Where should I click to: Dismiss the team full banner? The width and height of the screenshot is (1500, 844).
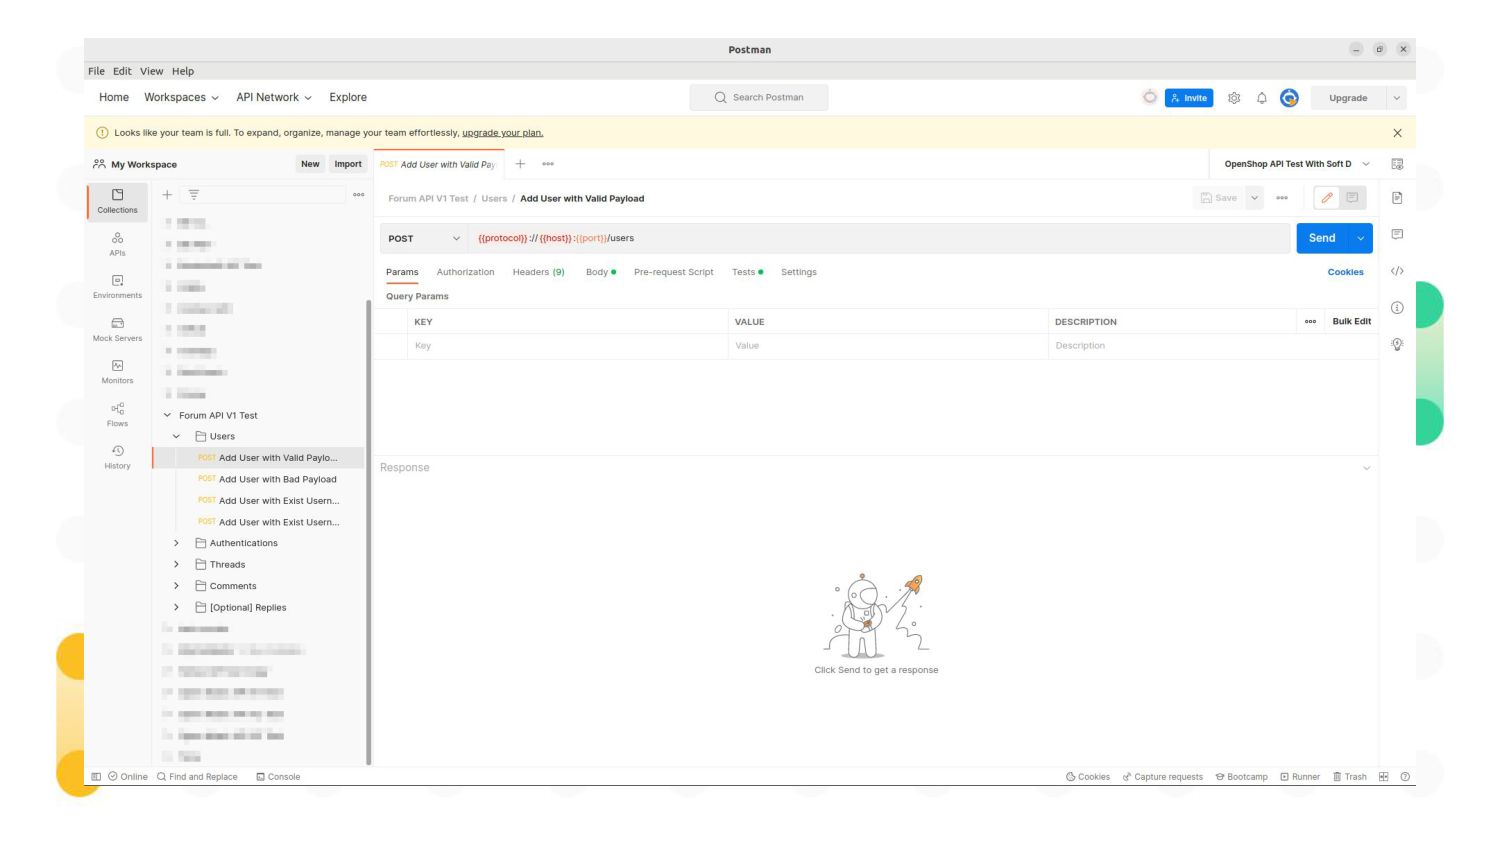click(1397, 133)
